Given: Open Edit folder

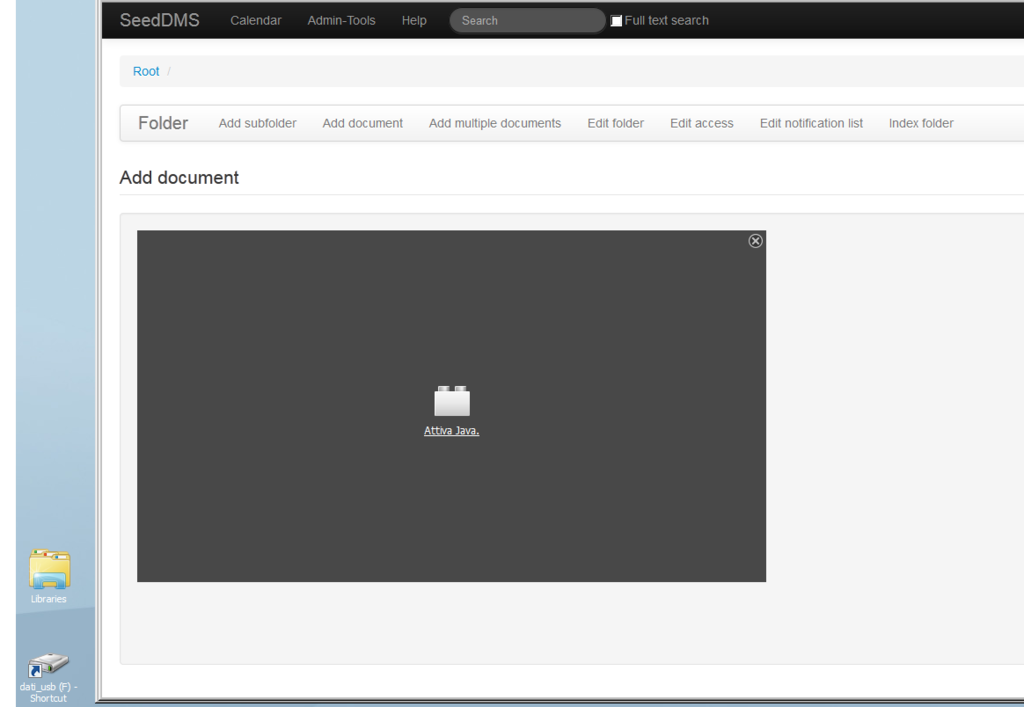Looking at the screenshot, I should click(x=616, y=124).
